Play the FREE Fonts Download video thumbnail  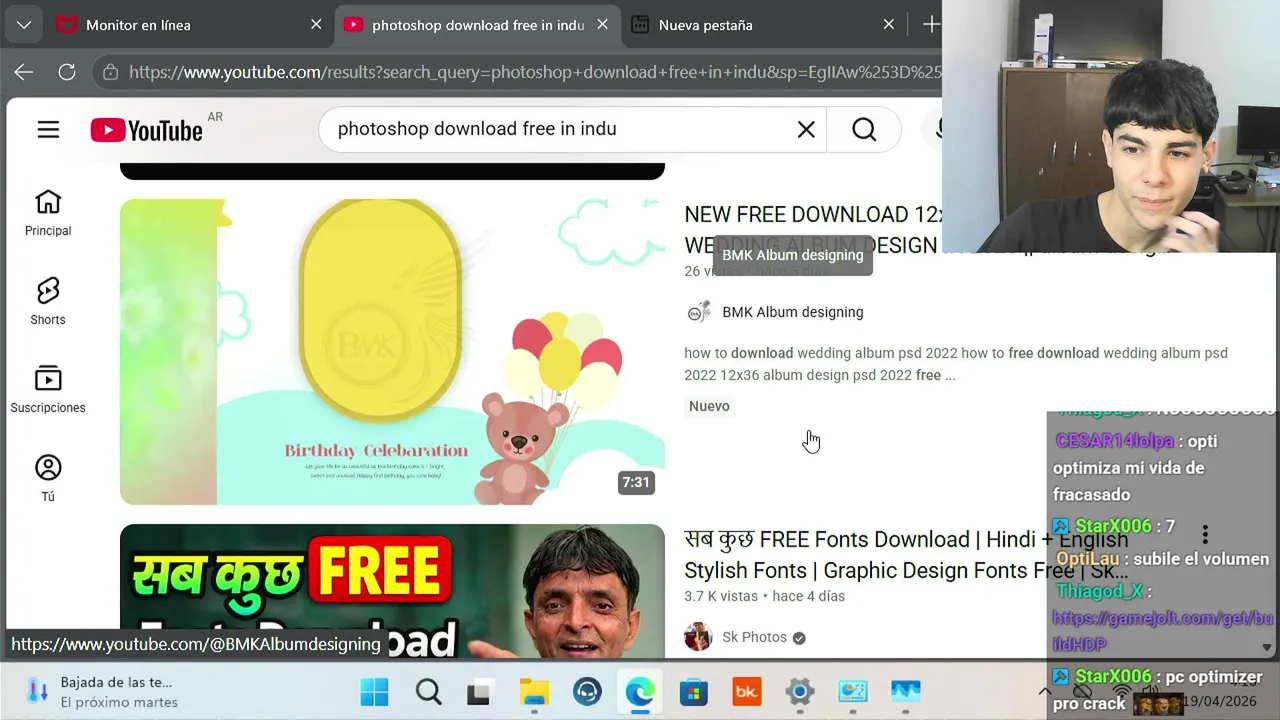(392, 591)
